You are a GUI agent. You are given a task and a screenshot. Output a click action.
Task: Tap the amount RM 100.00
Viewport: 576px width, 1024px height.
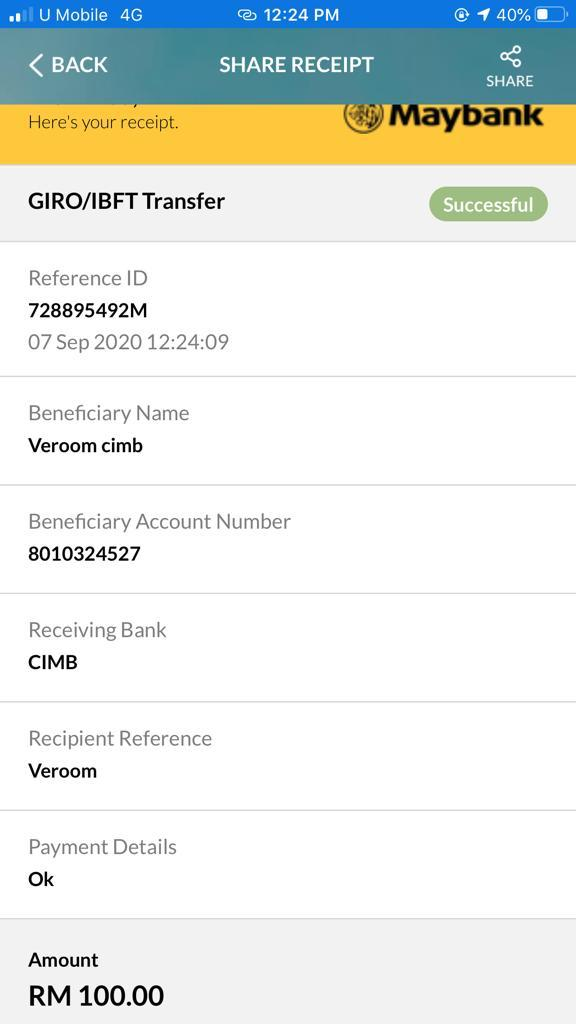96,995
